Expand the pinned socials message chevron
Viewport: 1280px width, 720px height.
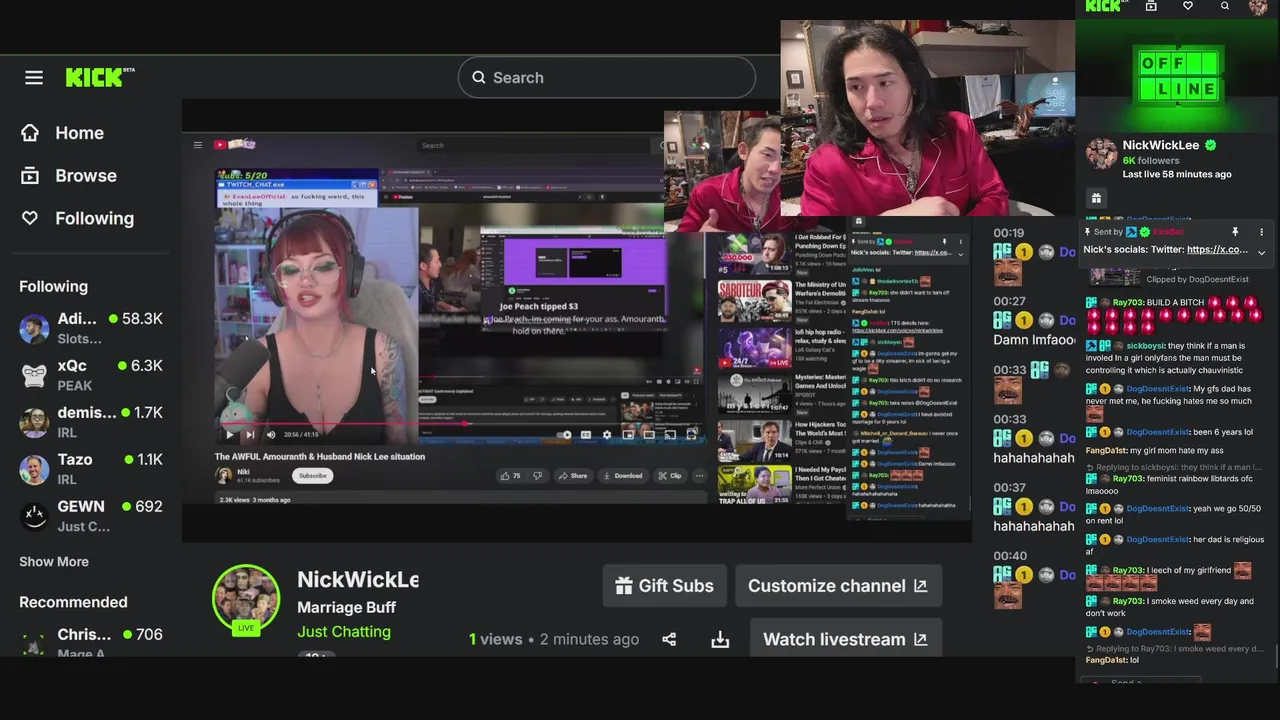click(1261, 253)
